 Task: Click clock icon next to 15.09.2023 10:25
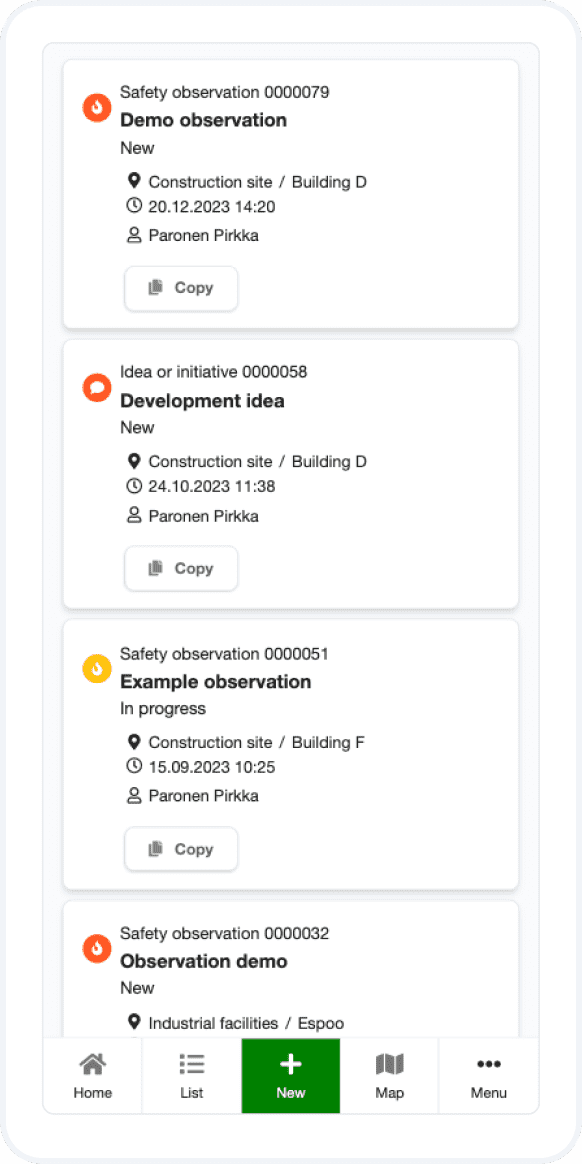click(134, 767)
